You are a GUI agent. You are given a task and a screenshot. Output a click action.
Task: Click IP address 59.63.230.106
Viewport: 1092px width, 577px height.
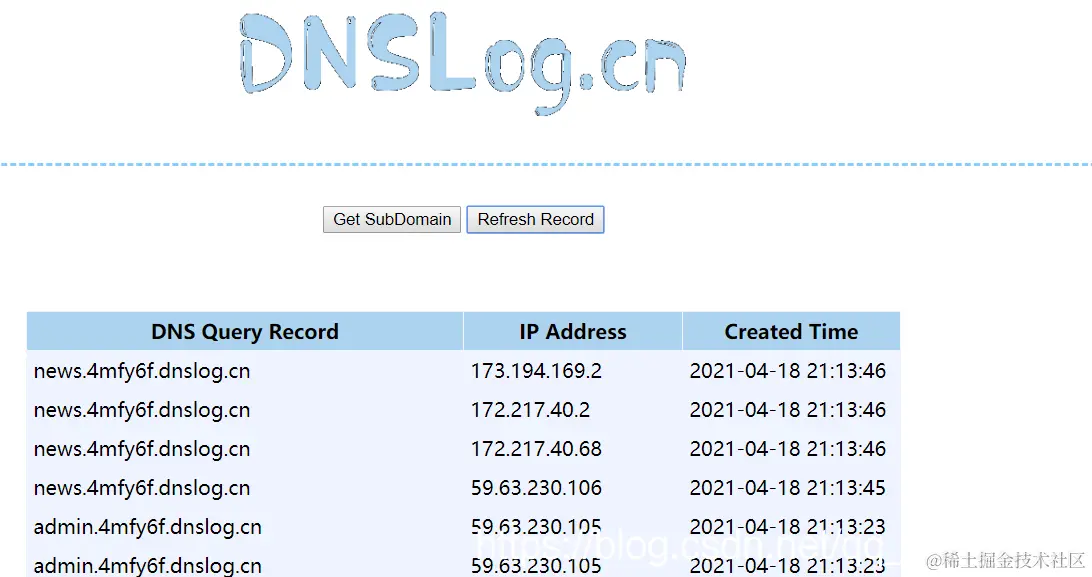pyautogui.click(x=536, y=488)
